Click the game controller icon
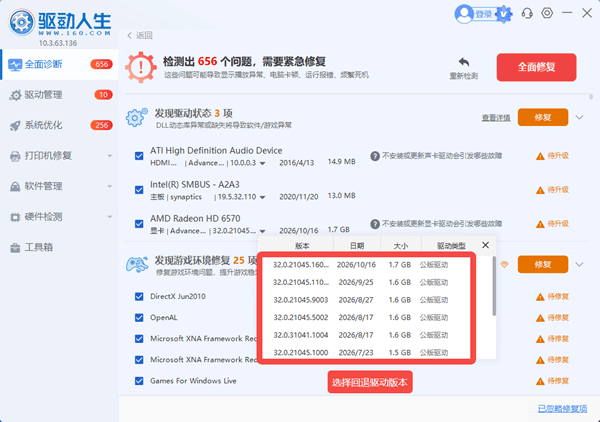This screenshot has width=600, height=422. click(x=137, y=264)
